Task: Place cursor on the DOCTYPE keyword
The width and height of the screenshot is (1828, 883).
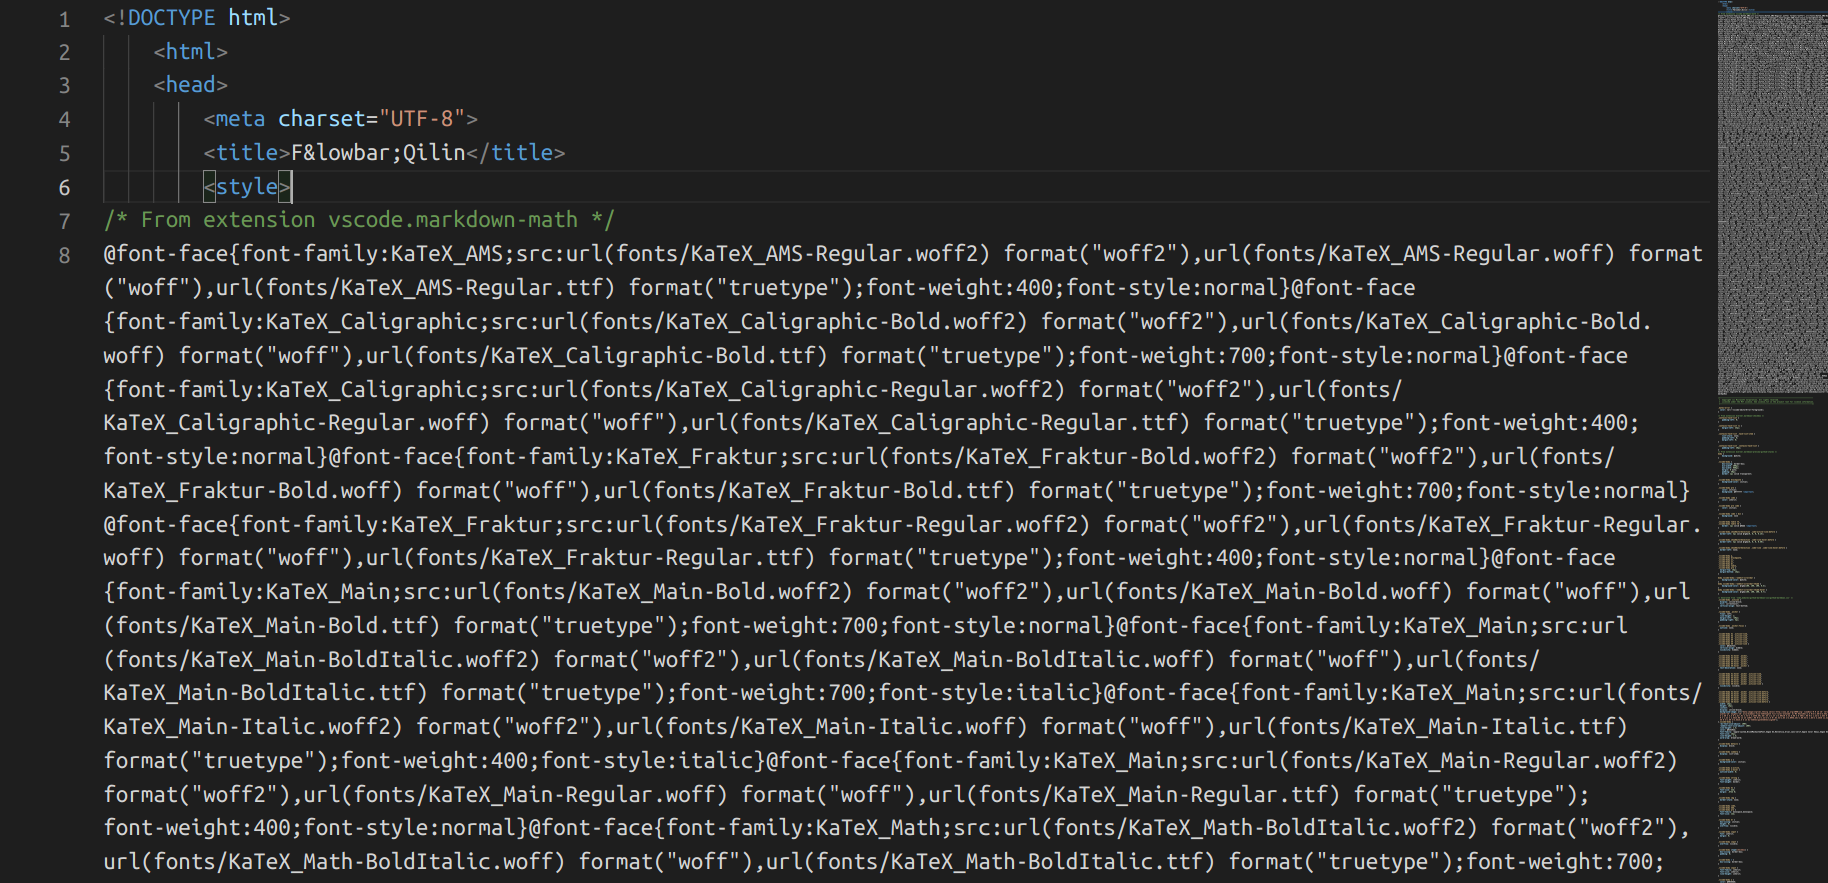Action: tap(171, 18)
